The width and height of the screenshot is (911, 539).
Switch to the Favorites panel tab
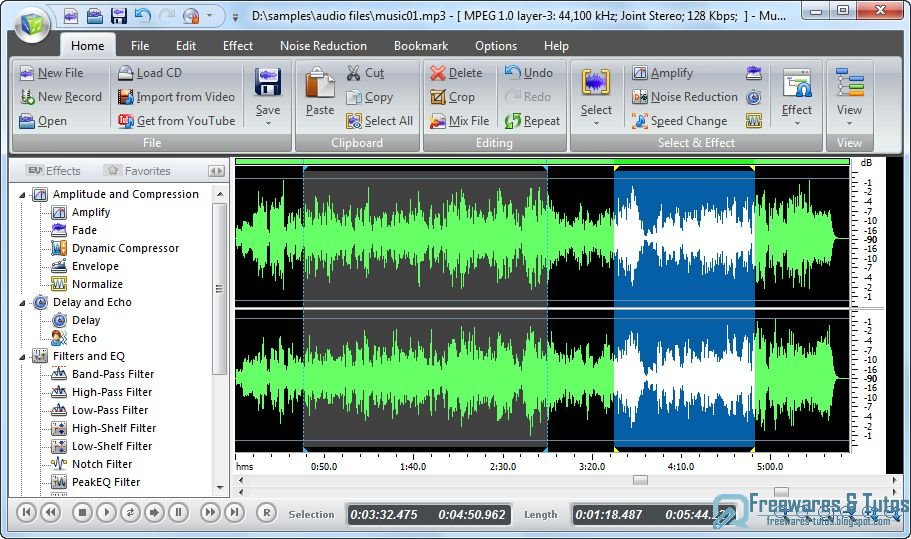coord(138,171)
